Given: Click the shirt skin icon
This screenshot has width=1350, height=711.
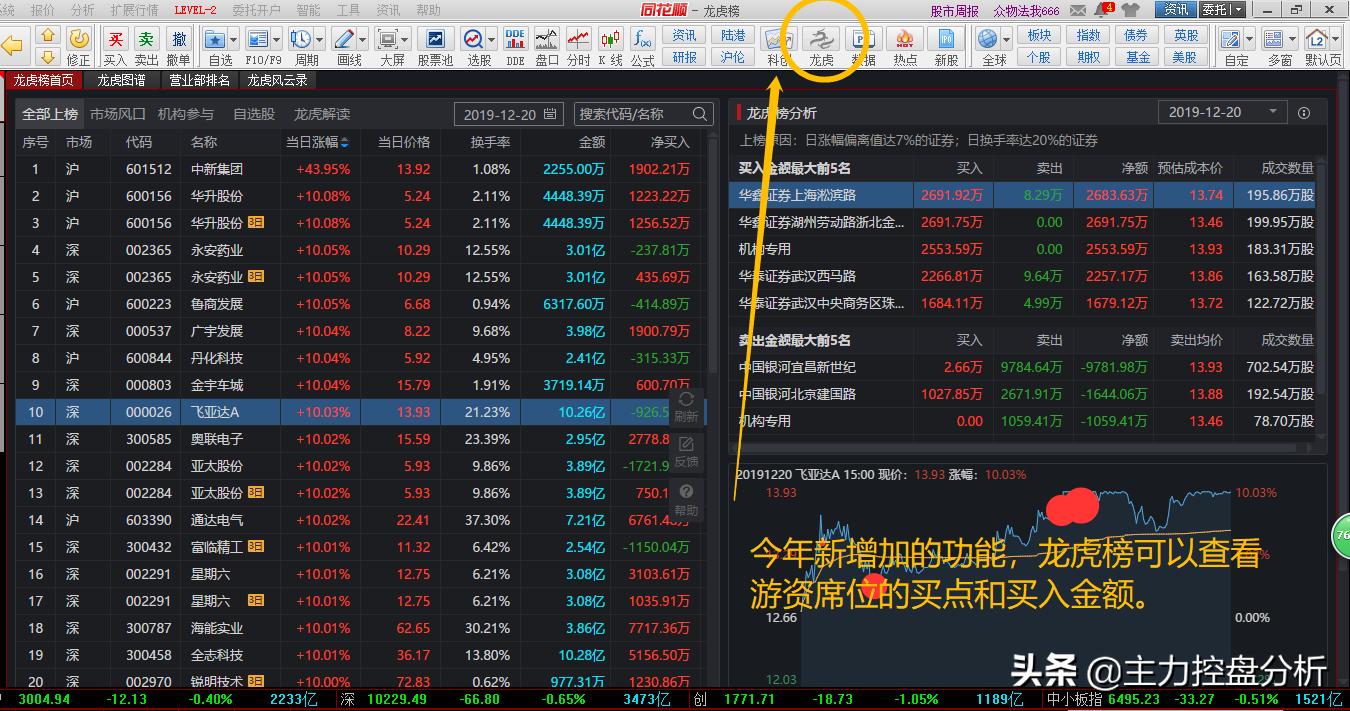Looking at the screenshot, I should click(x=1132, y=10).
